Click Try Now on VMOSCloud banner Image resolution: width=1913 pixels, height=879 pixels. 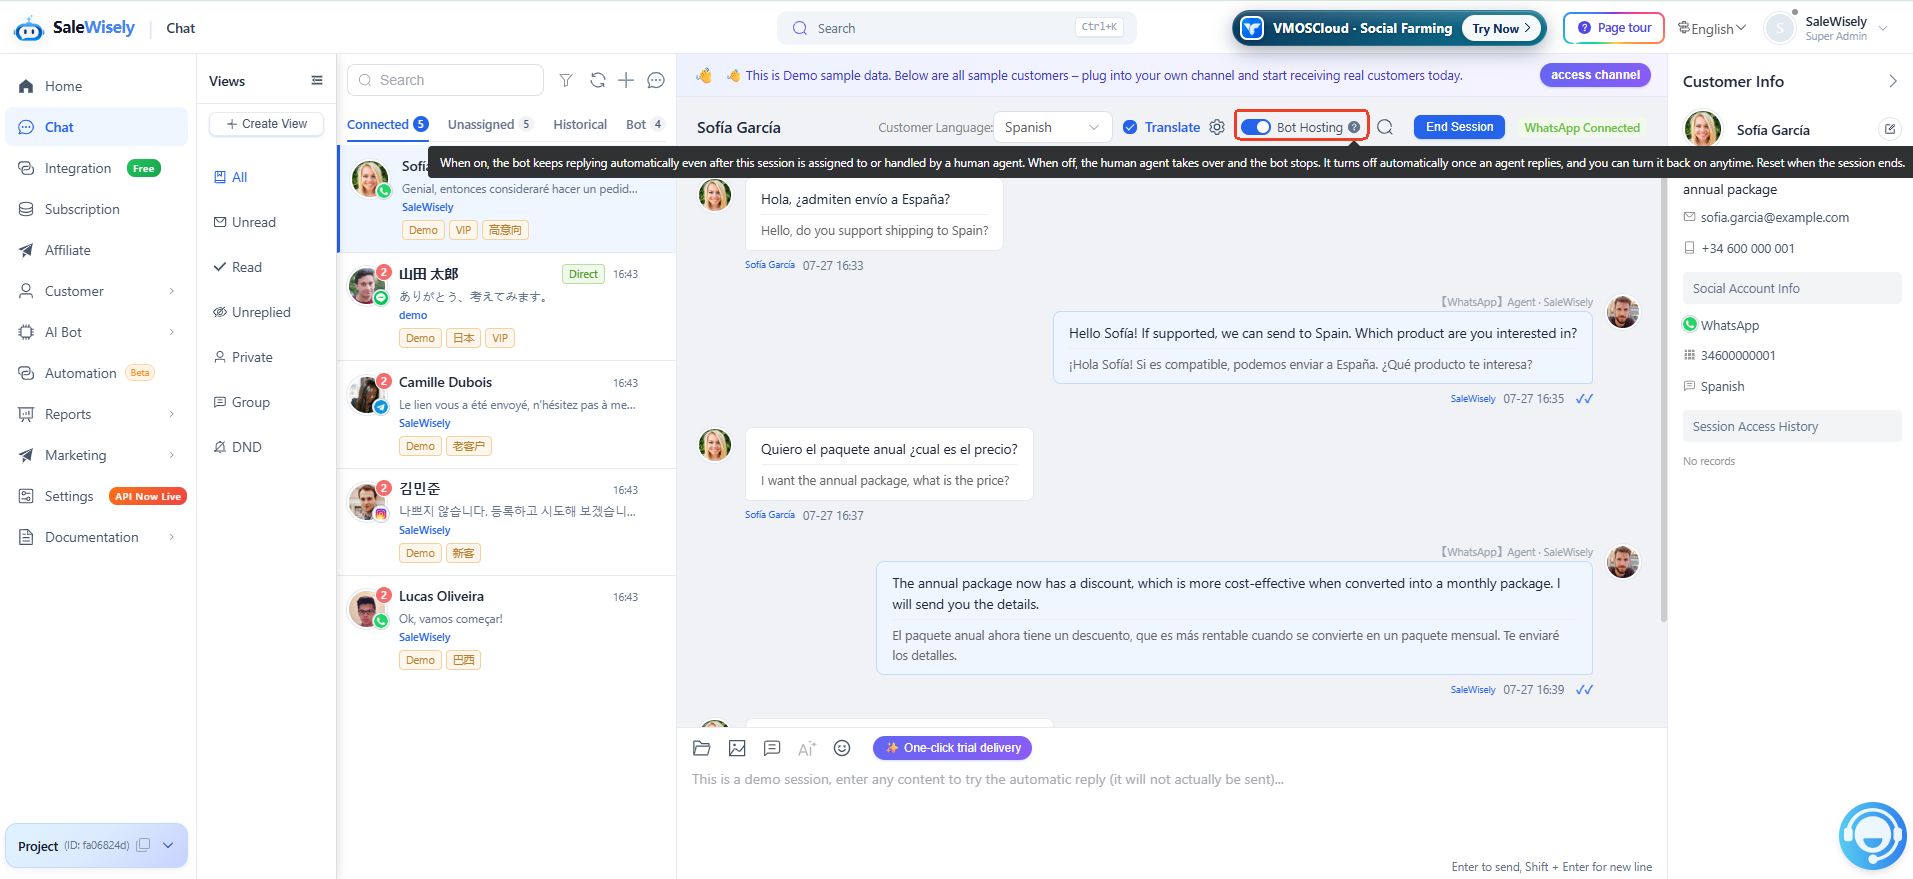pyautogui.click(x=1501, y=28)
